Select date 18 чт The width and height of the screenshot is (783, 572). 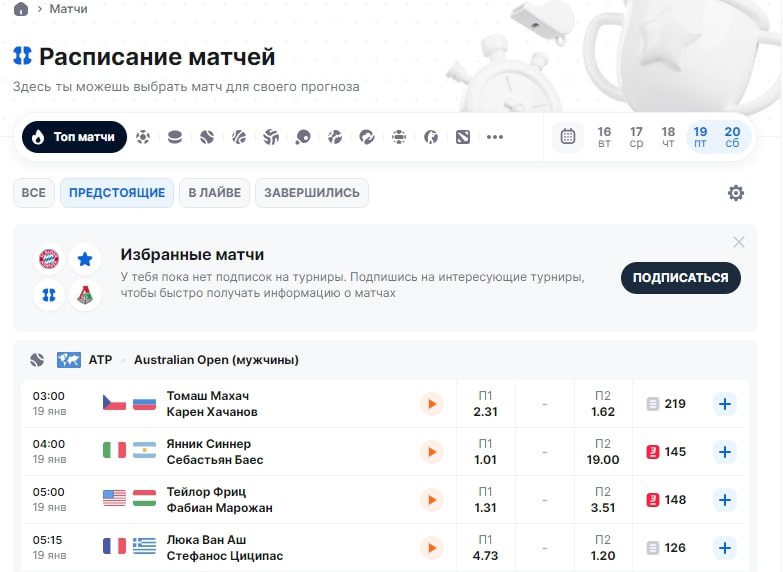(x=668, y=137)
